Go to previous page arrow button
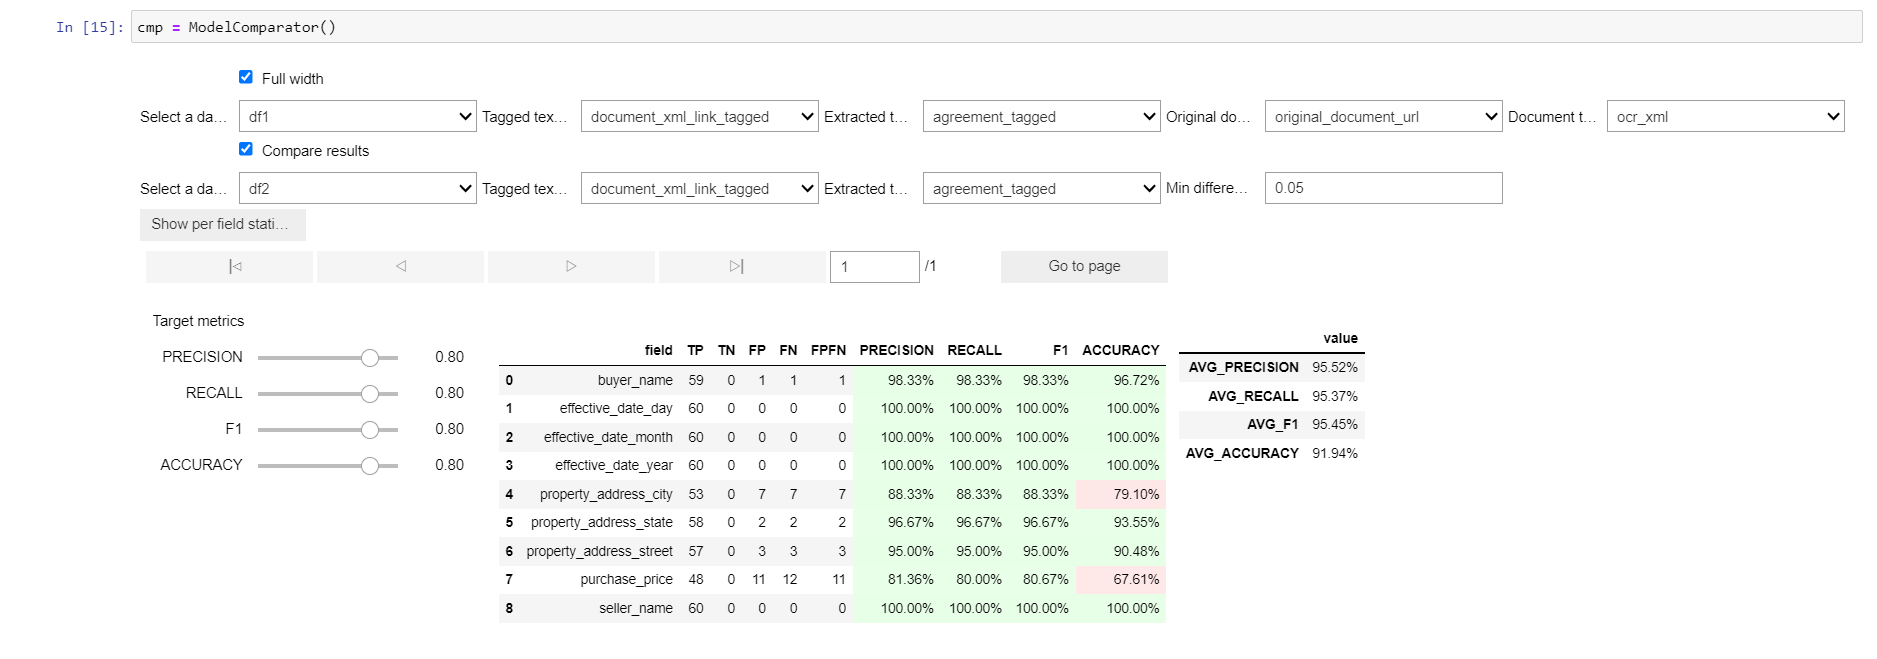This screenshot has height=659, width=1877. coord(400,267)
